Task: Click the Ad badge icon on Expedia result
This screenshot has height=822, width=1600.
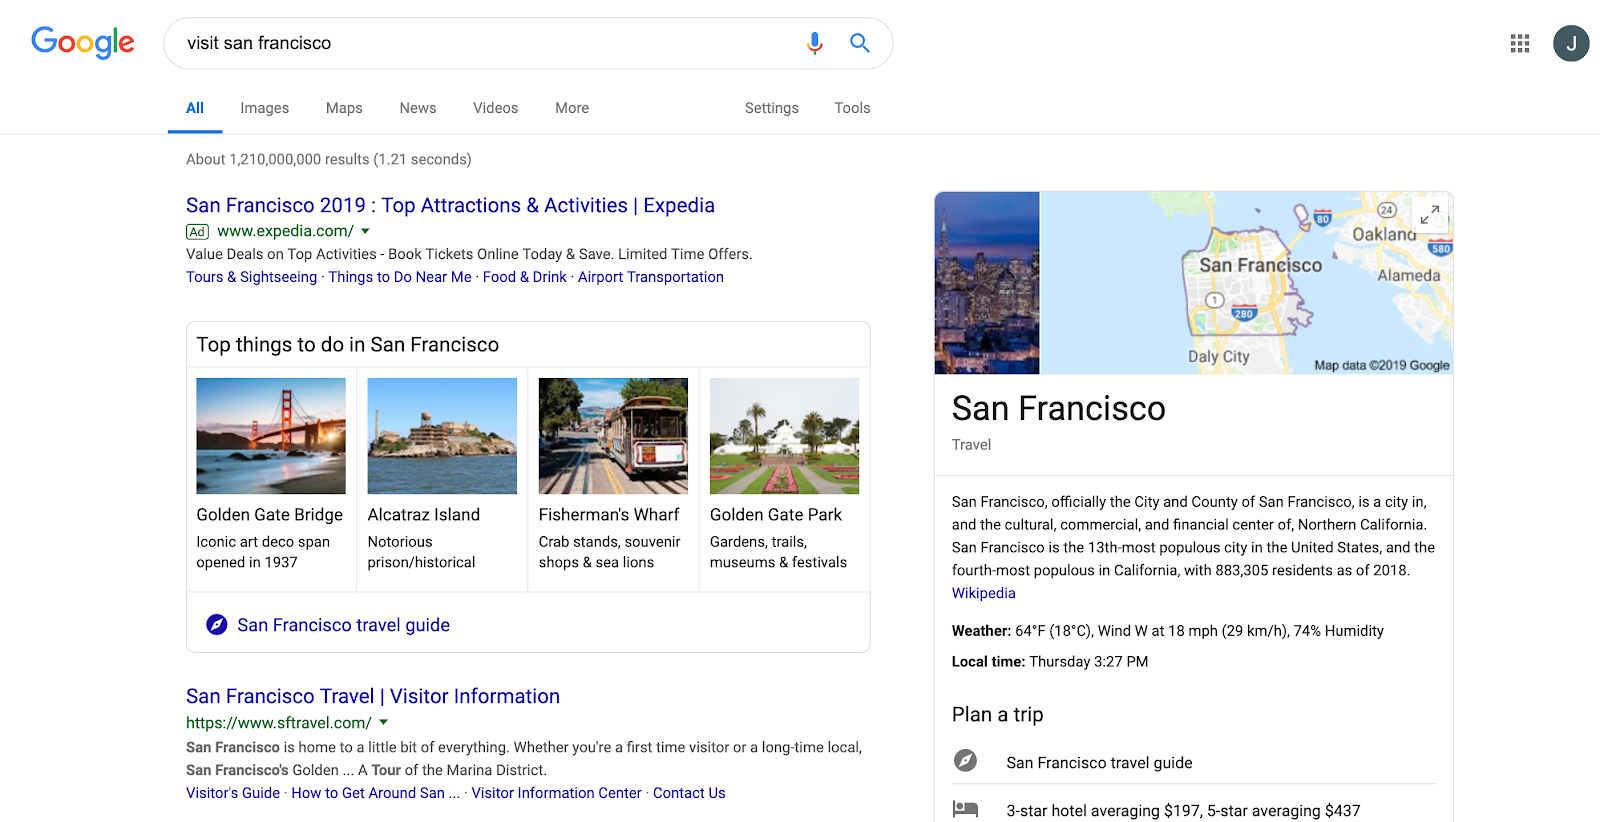Action: click(x=197, y=232)
